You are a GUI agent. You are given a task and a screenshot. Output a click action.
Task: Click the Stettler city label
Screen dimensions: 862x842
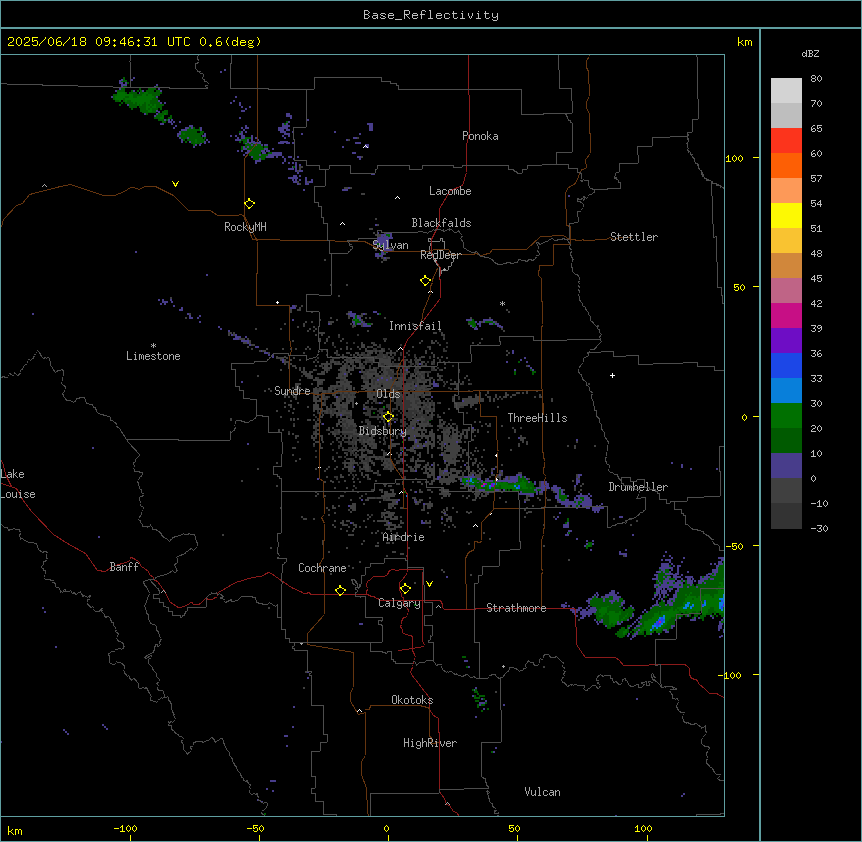click(634, 237)
